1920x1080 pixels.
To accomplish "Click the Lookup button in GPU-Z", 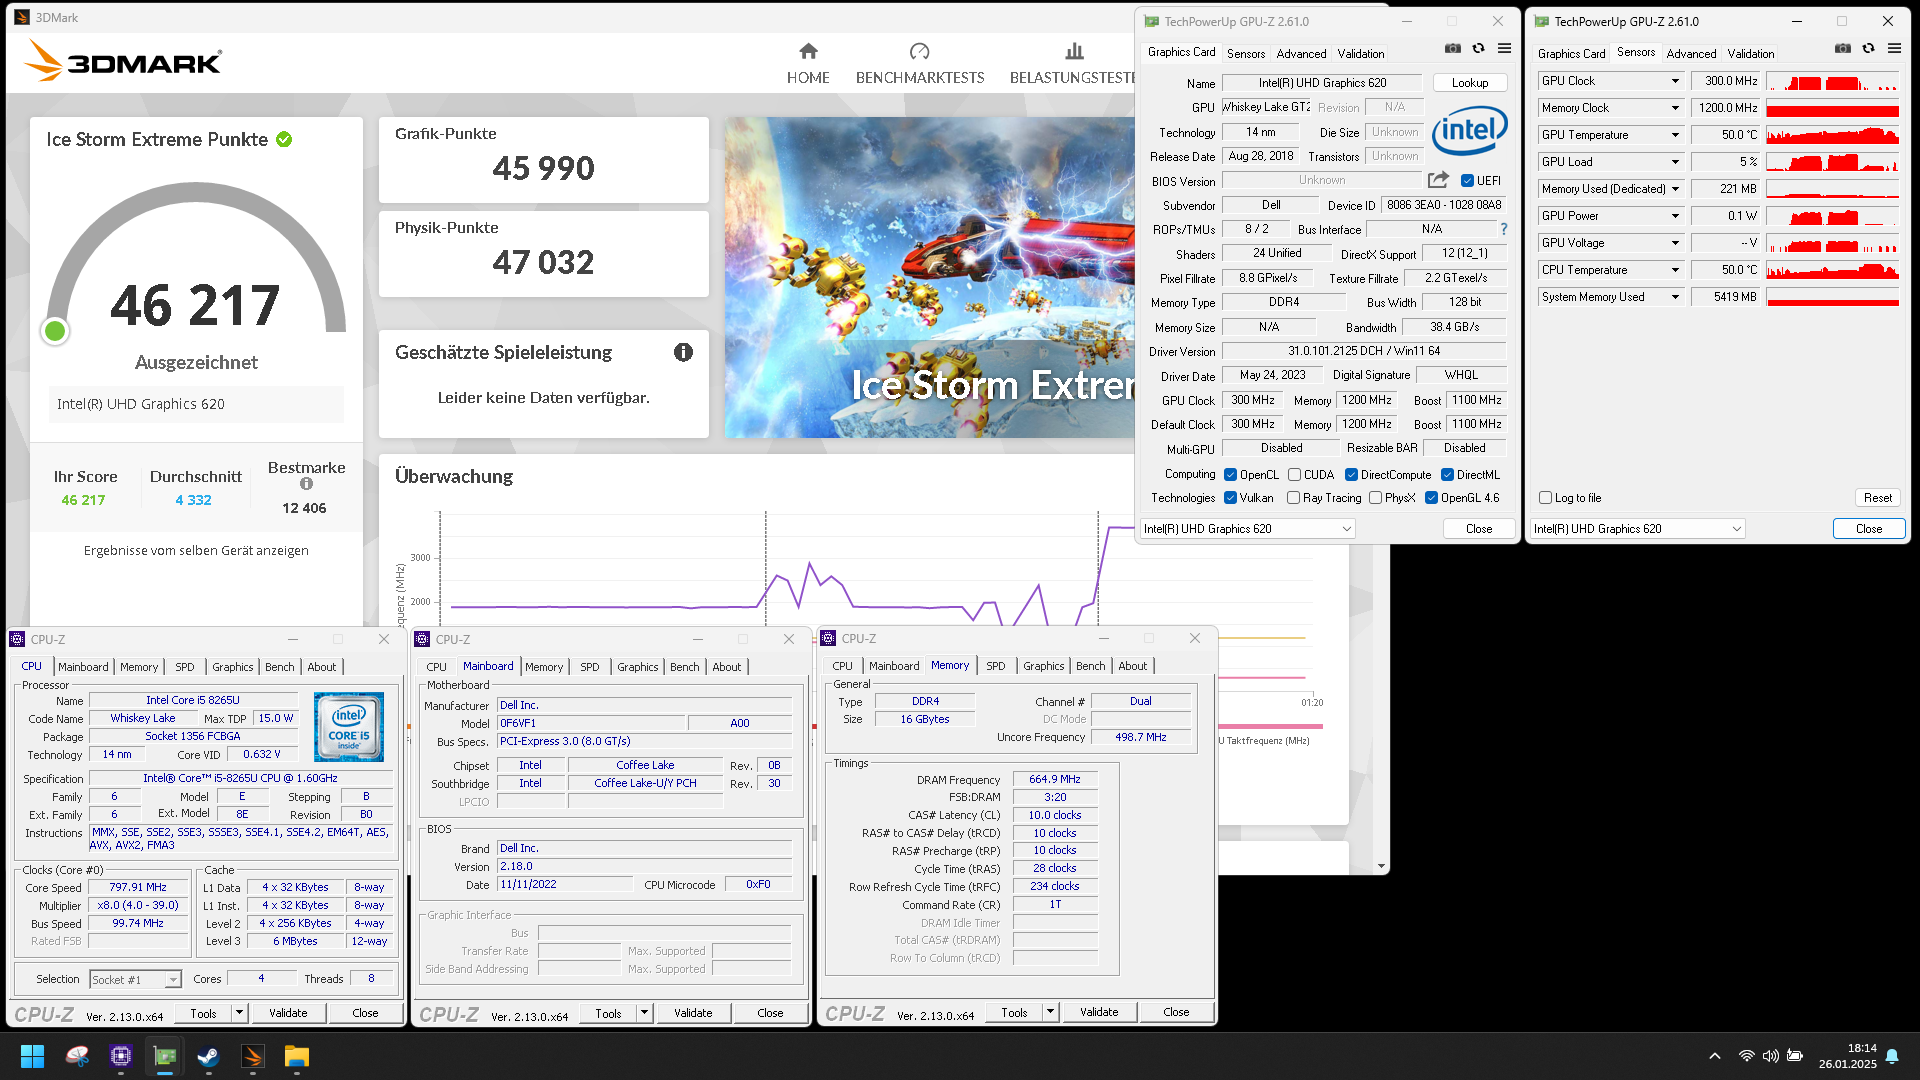I will tap(1470, 83).
